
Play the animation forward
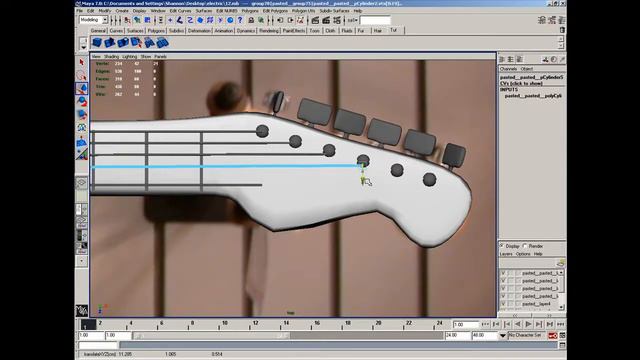(528, 324)
